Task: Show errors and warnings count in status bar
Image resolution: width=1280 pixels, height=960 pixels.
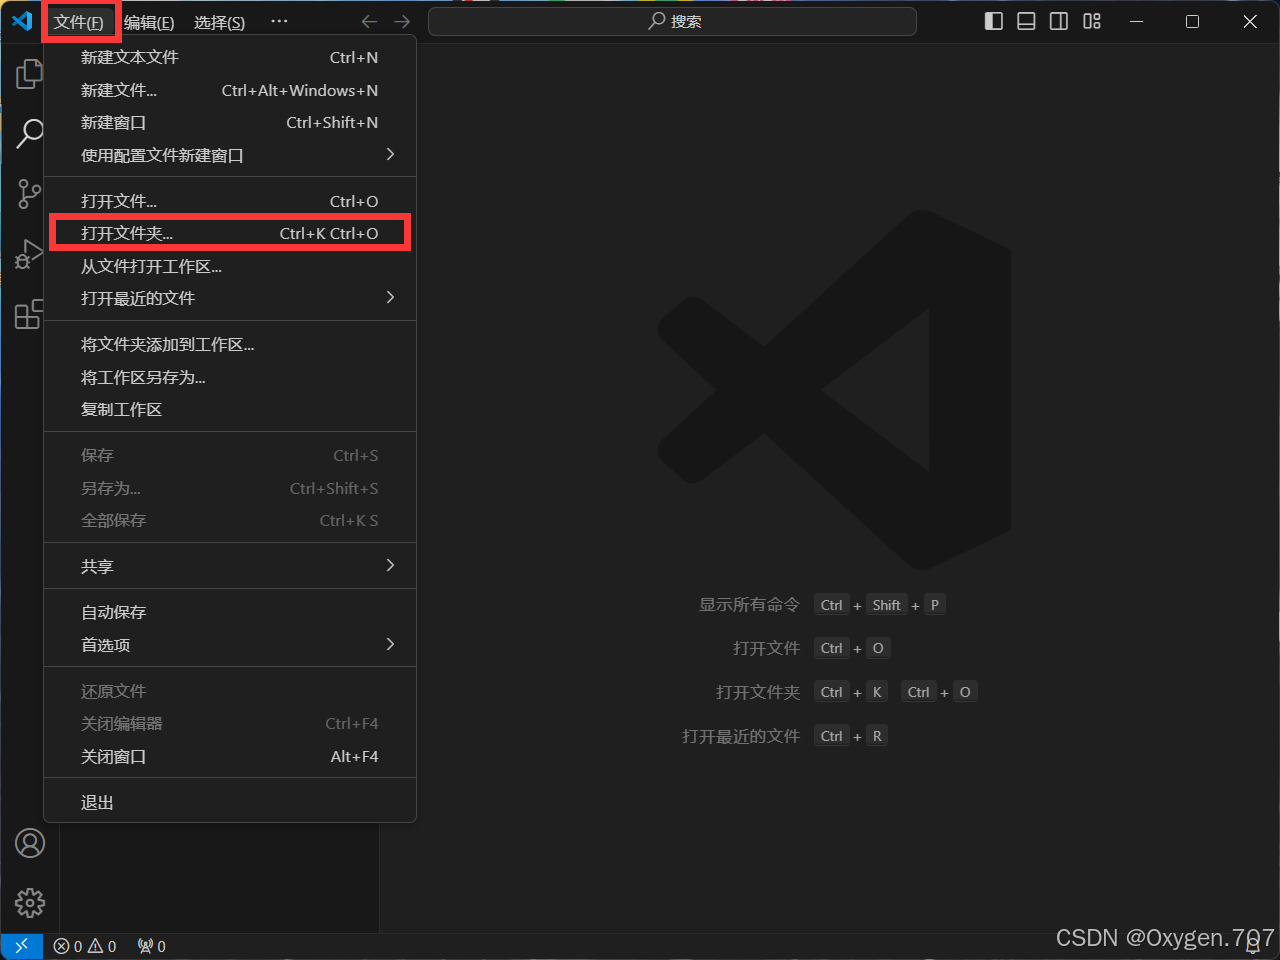Action: tap(85, 946)
